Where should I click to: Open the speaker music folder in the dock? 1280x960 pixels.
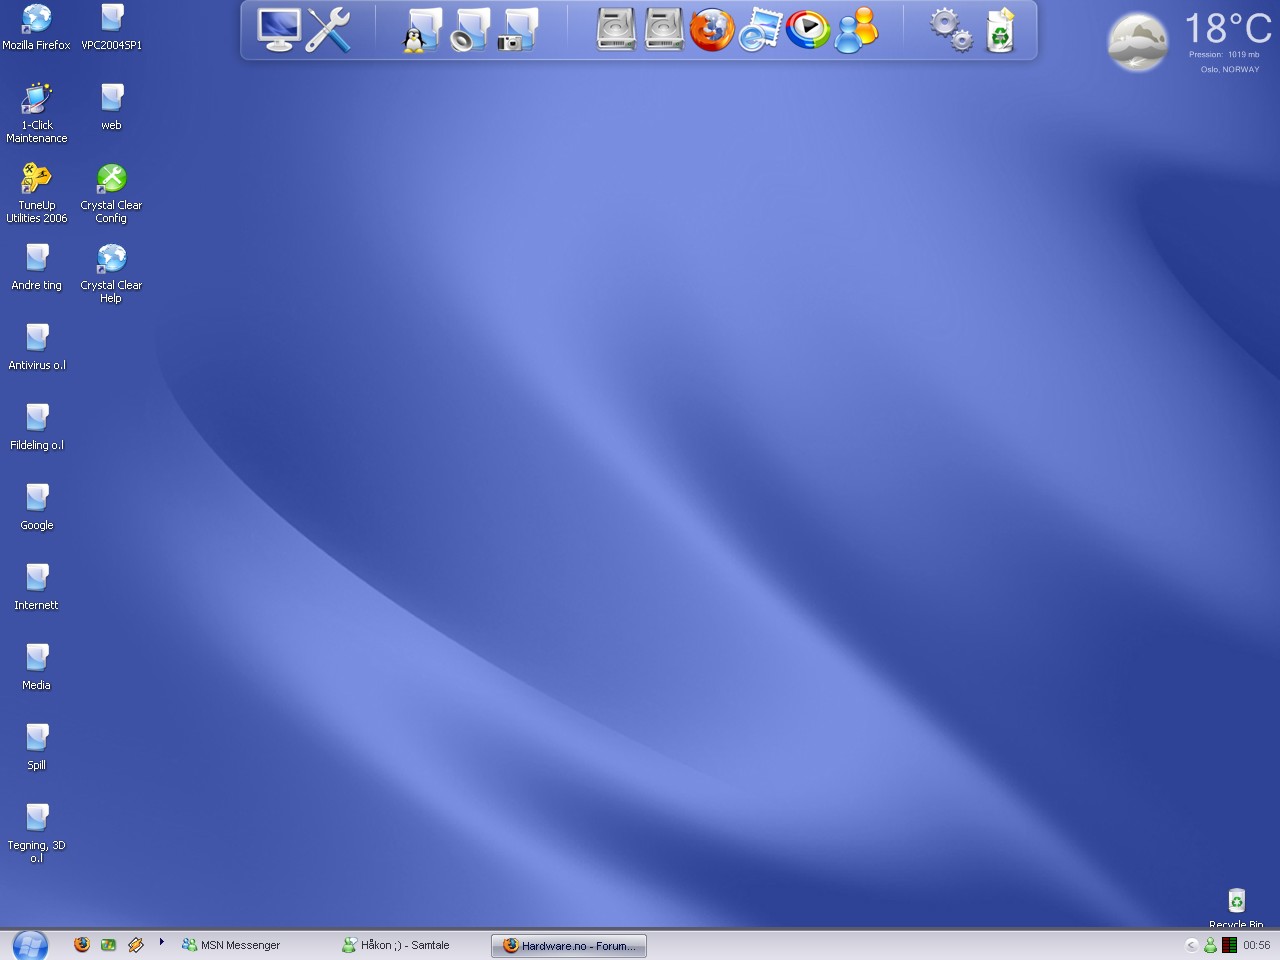(x=470, y=30)
